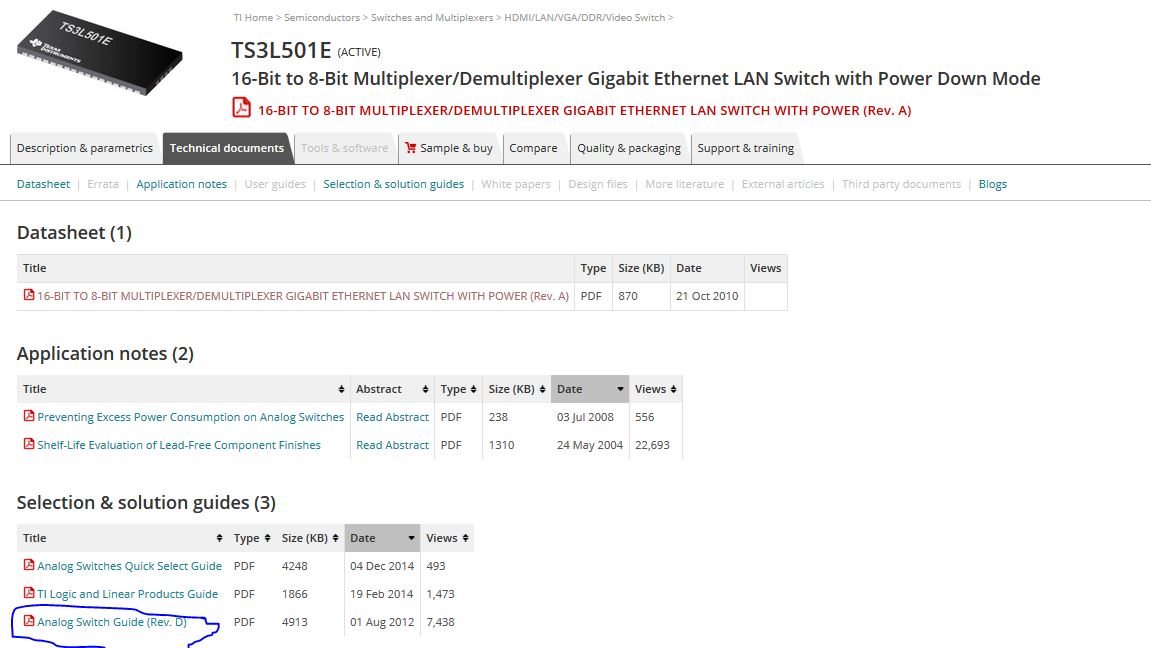This screenshot has width=1151, height=648.
Task: Open Sample & buy tab
Action: point(449,148)
